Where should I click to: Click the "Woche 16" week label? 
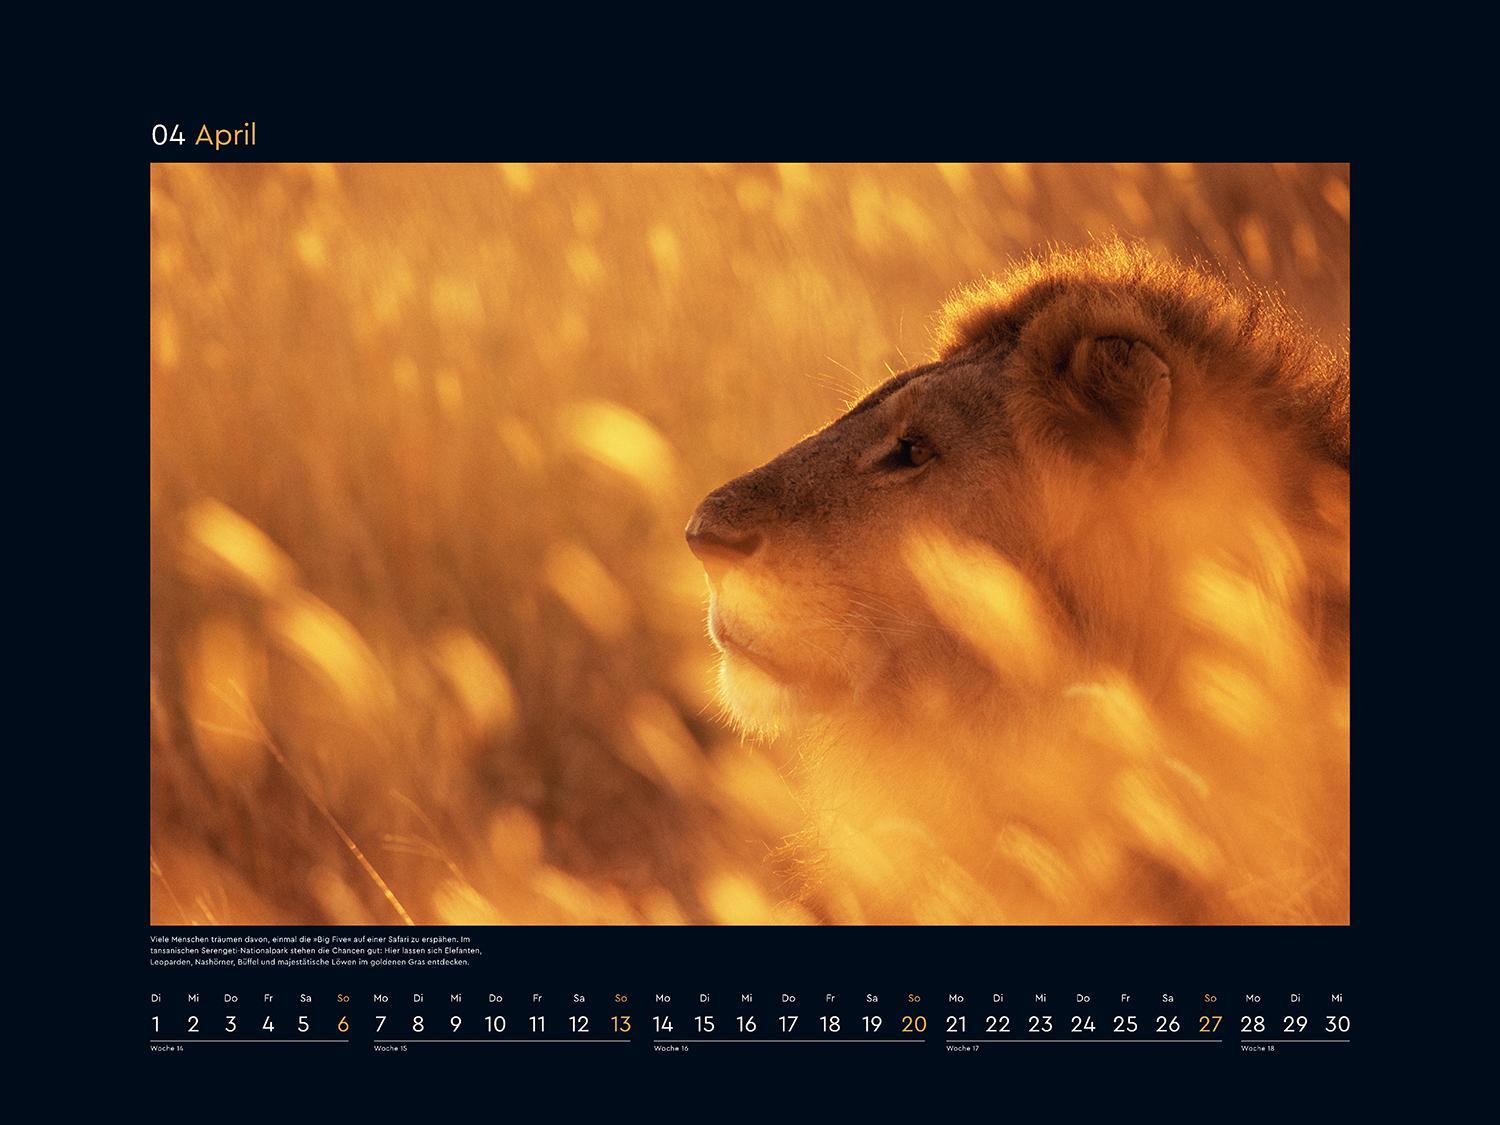670,1048
